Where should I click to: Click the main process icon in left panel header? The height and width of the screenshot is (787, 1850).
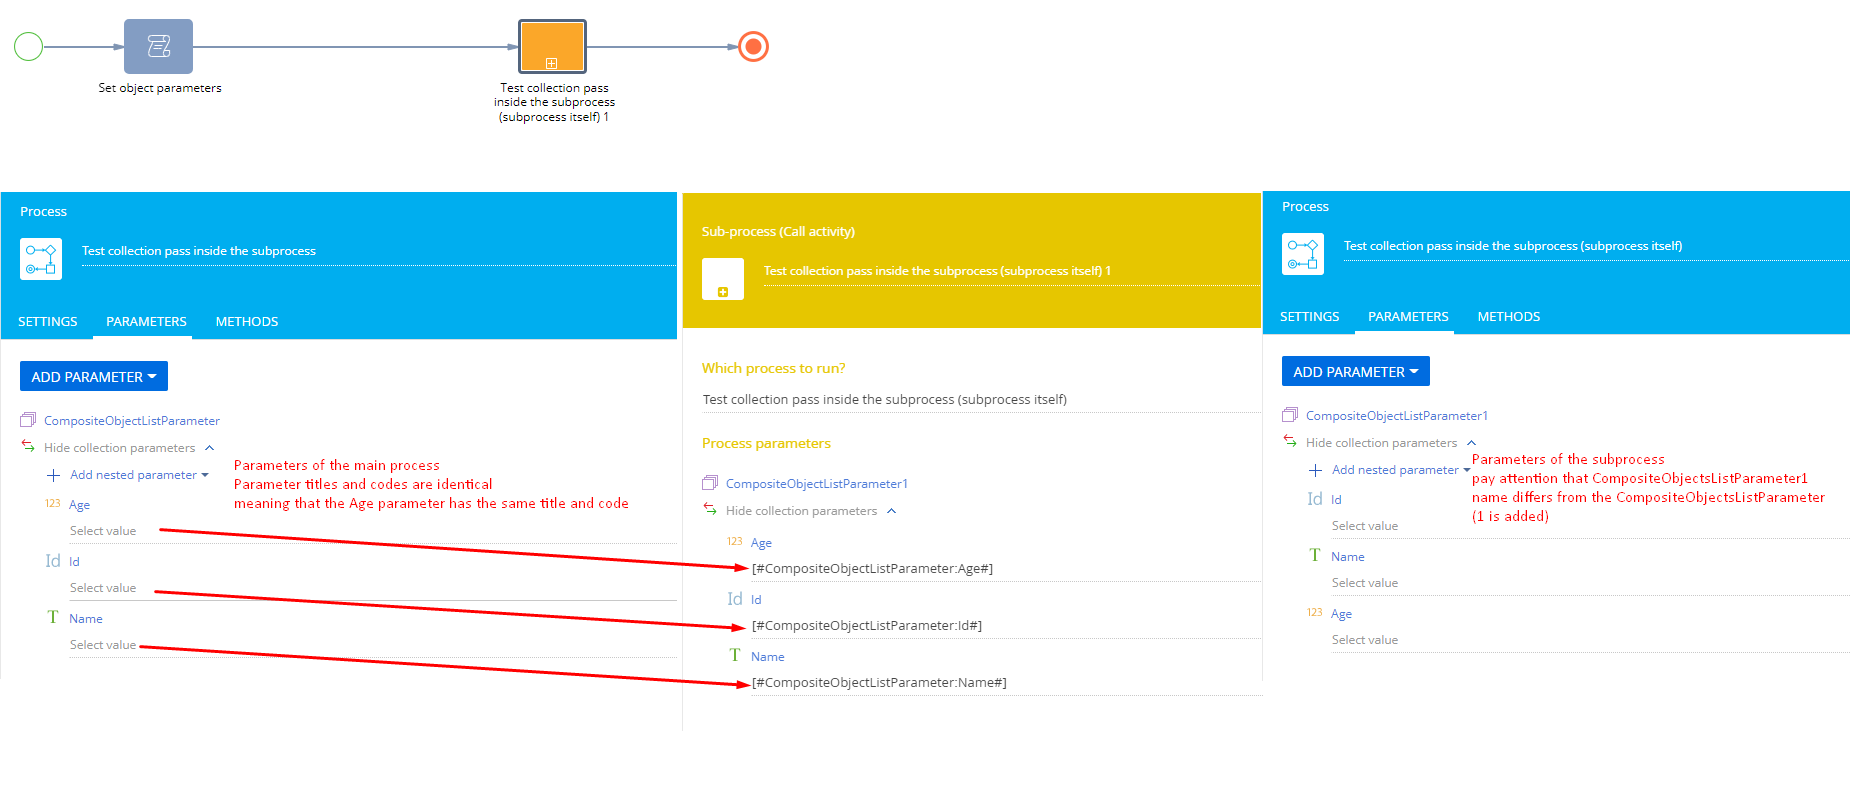(41, 259)
